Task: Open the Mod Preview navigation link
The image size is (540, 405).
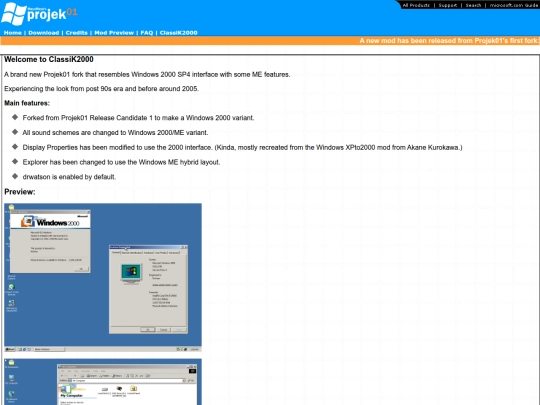Action: tap(114, 33)
